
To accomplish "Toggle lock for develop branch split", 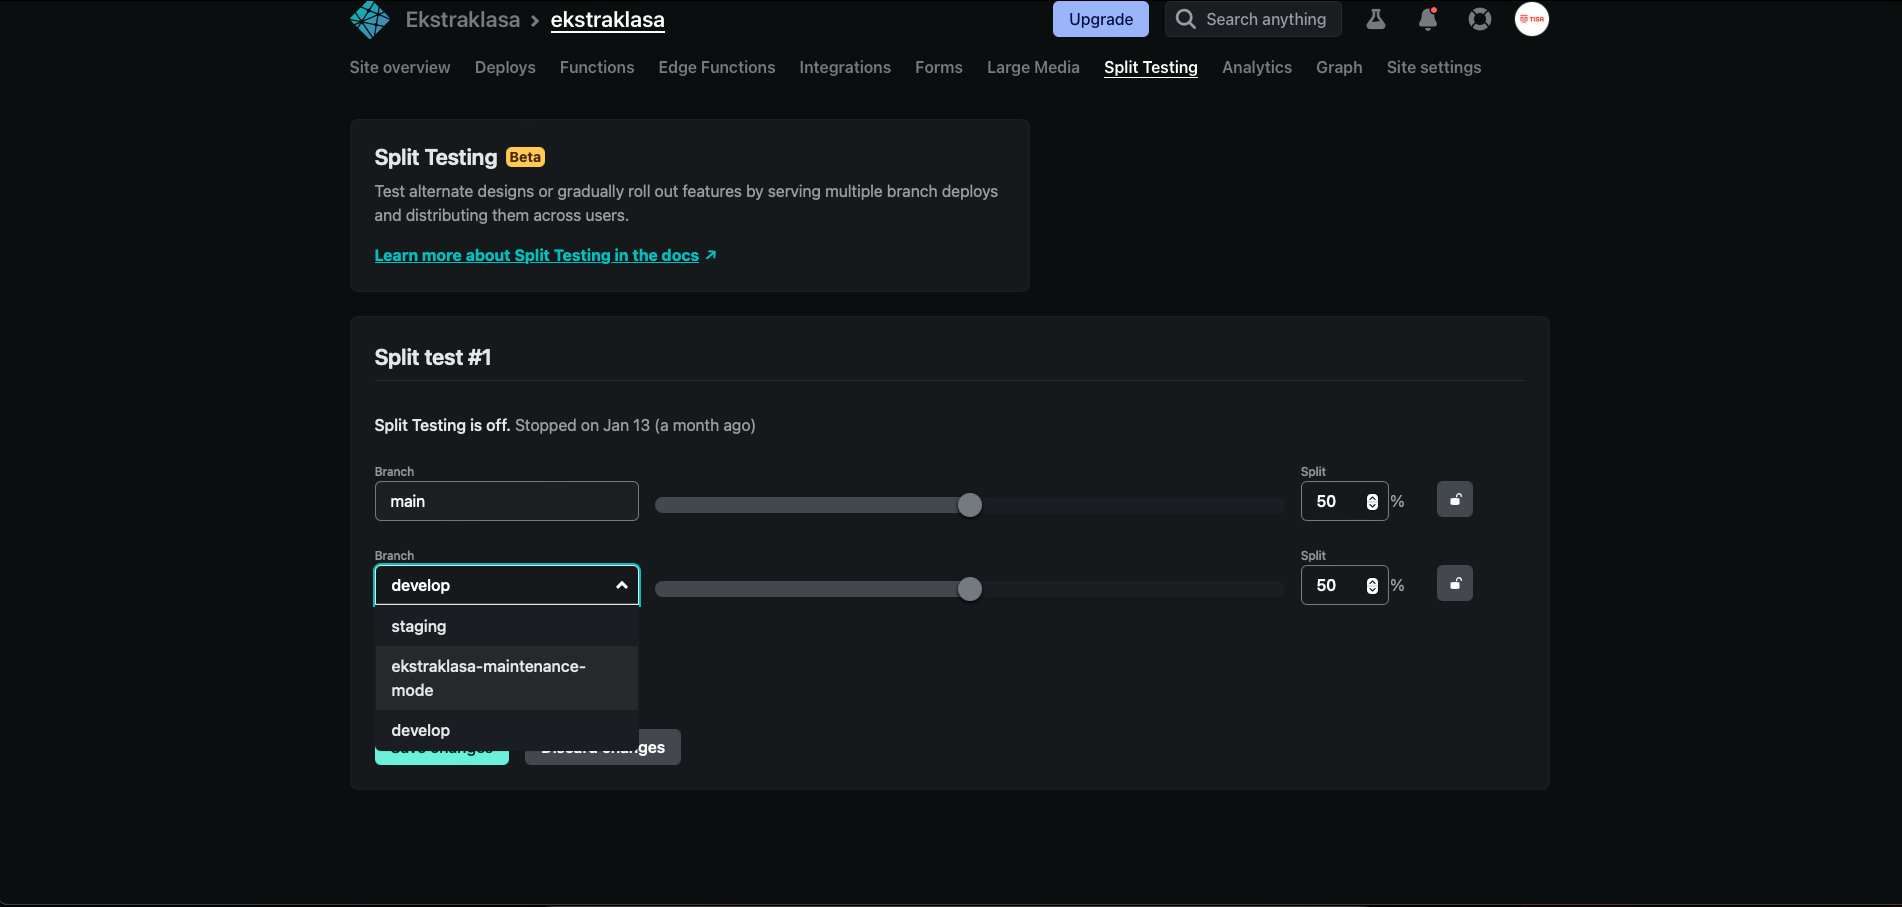I will pos(1455,583).
